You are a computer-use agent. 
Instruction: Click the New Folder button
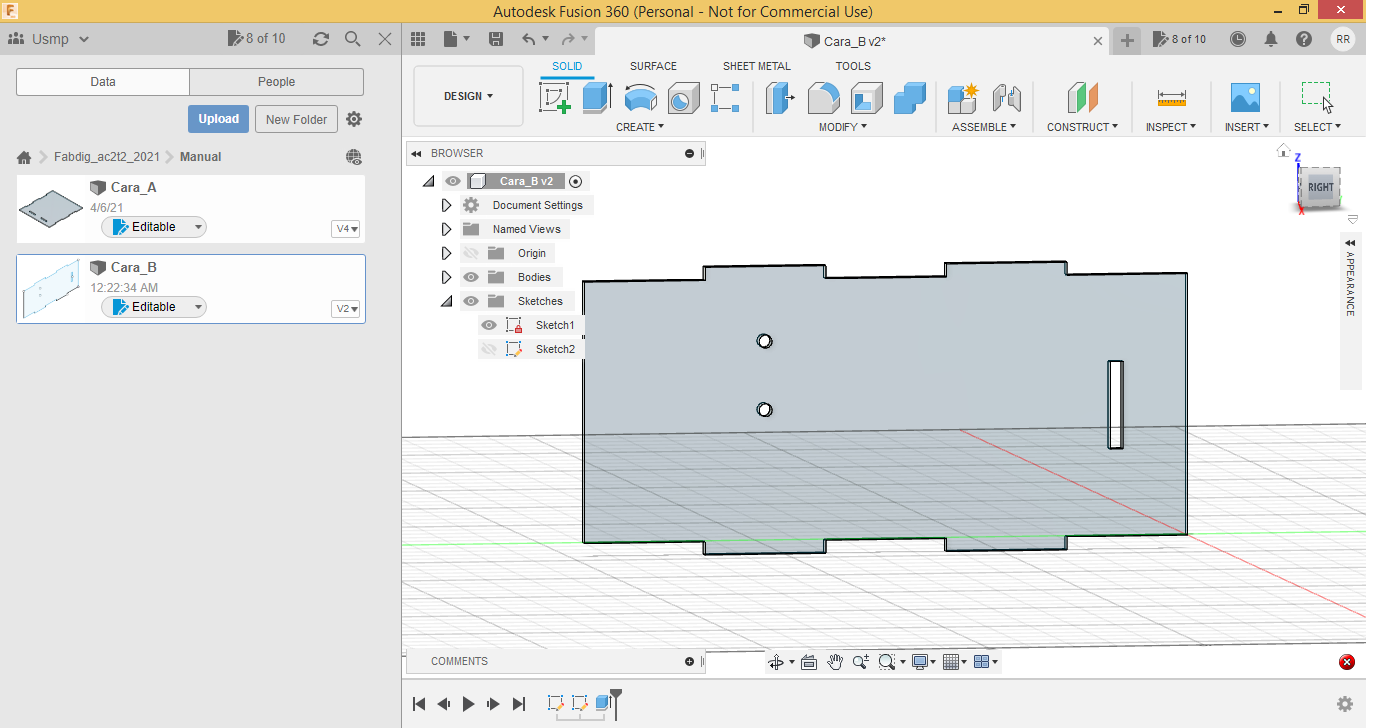coord(297,119)
